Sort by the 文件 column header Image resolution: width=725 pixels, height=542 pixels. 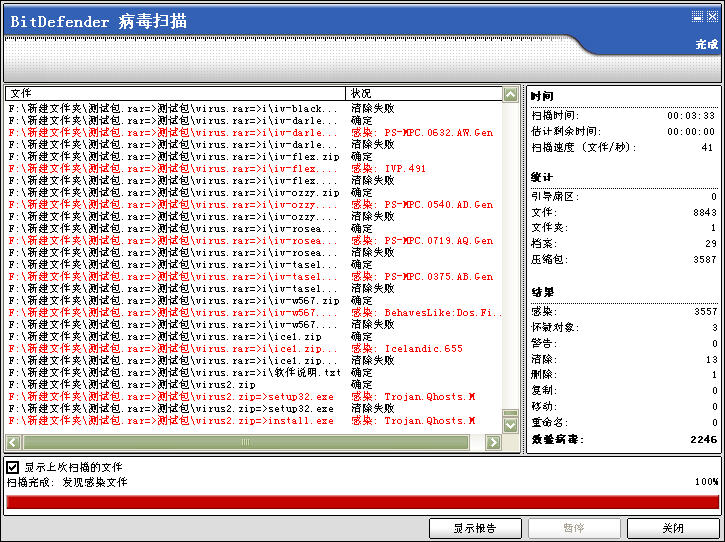175,93
